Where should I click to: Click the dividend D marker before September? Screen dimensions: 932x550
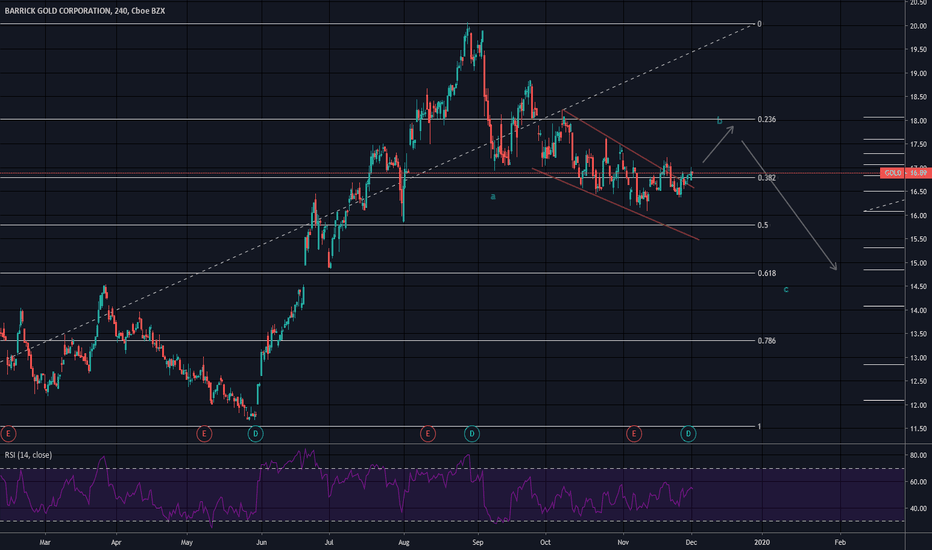(471, 433)
